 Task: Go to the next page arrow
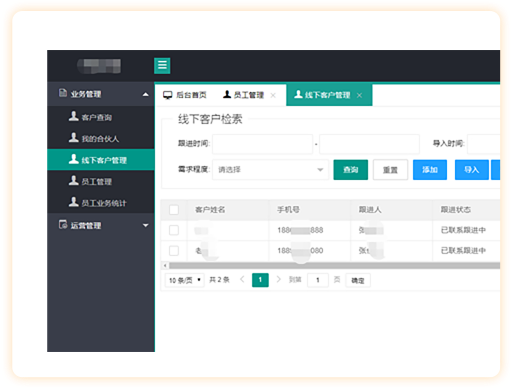pos(278,279)
